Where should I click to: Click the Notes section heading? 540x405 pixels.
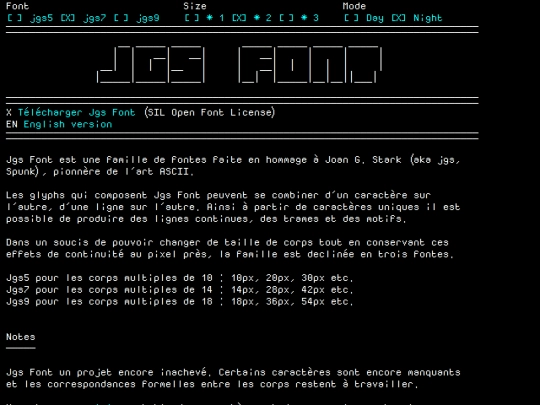tap(21, 337)
